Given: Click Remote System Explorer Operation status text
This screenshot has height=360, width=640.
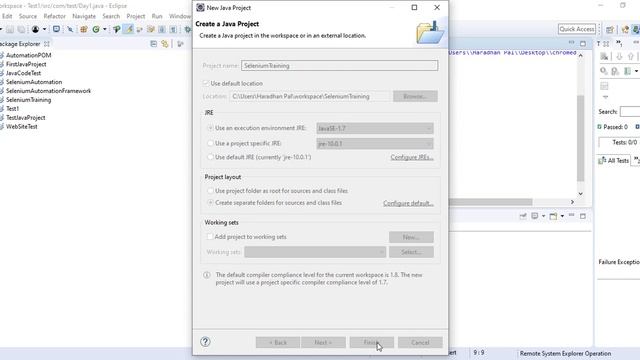Looking at the screenshot, I should click(565, 353).
